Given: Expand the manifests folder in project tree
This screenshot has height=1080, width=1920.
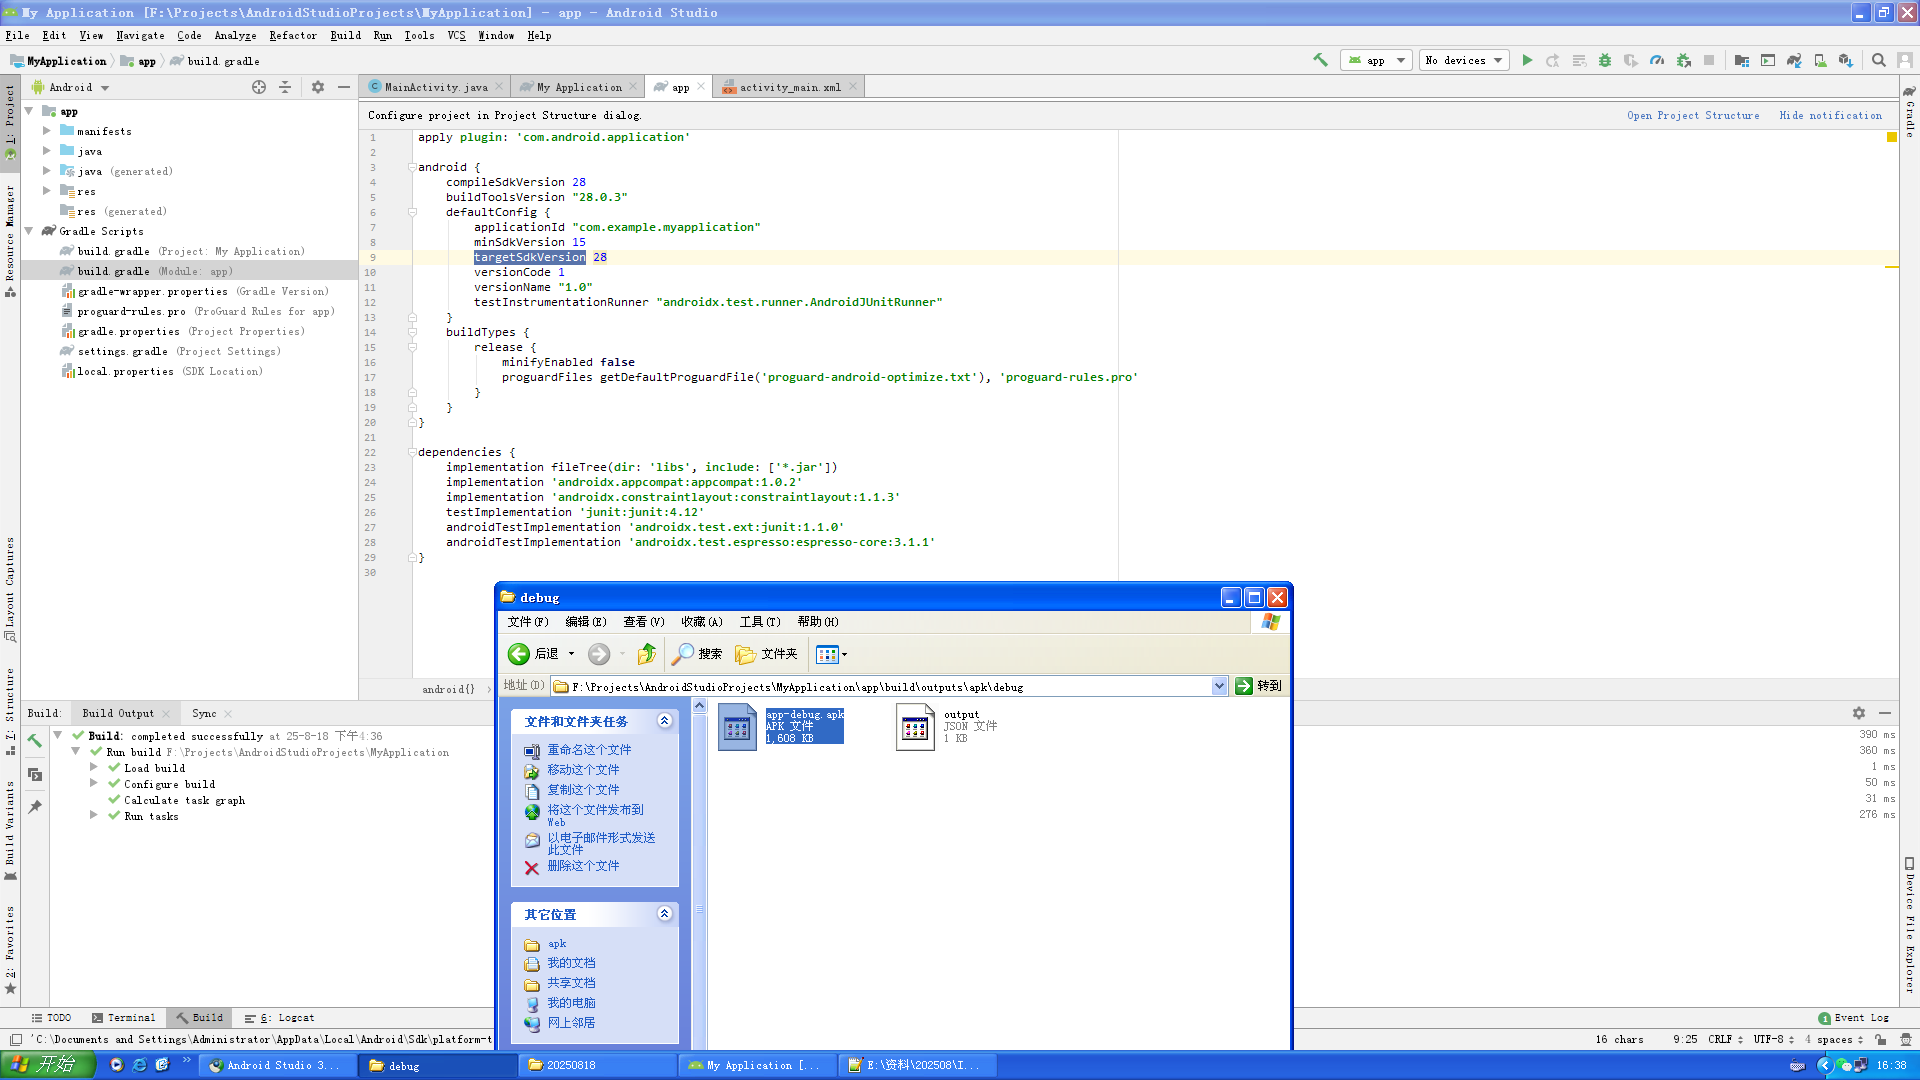Looking at the screenshot, I should tap(46, 131).
